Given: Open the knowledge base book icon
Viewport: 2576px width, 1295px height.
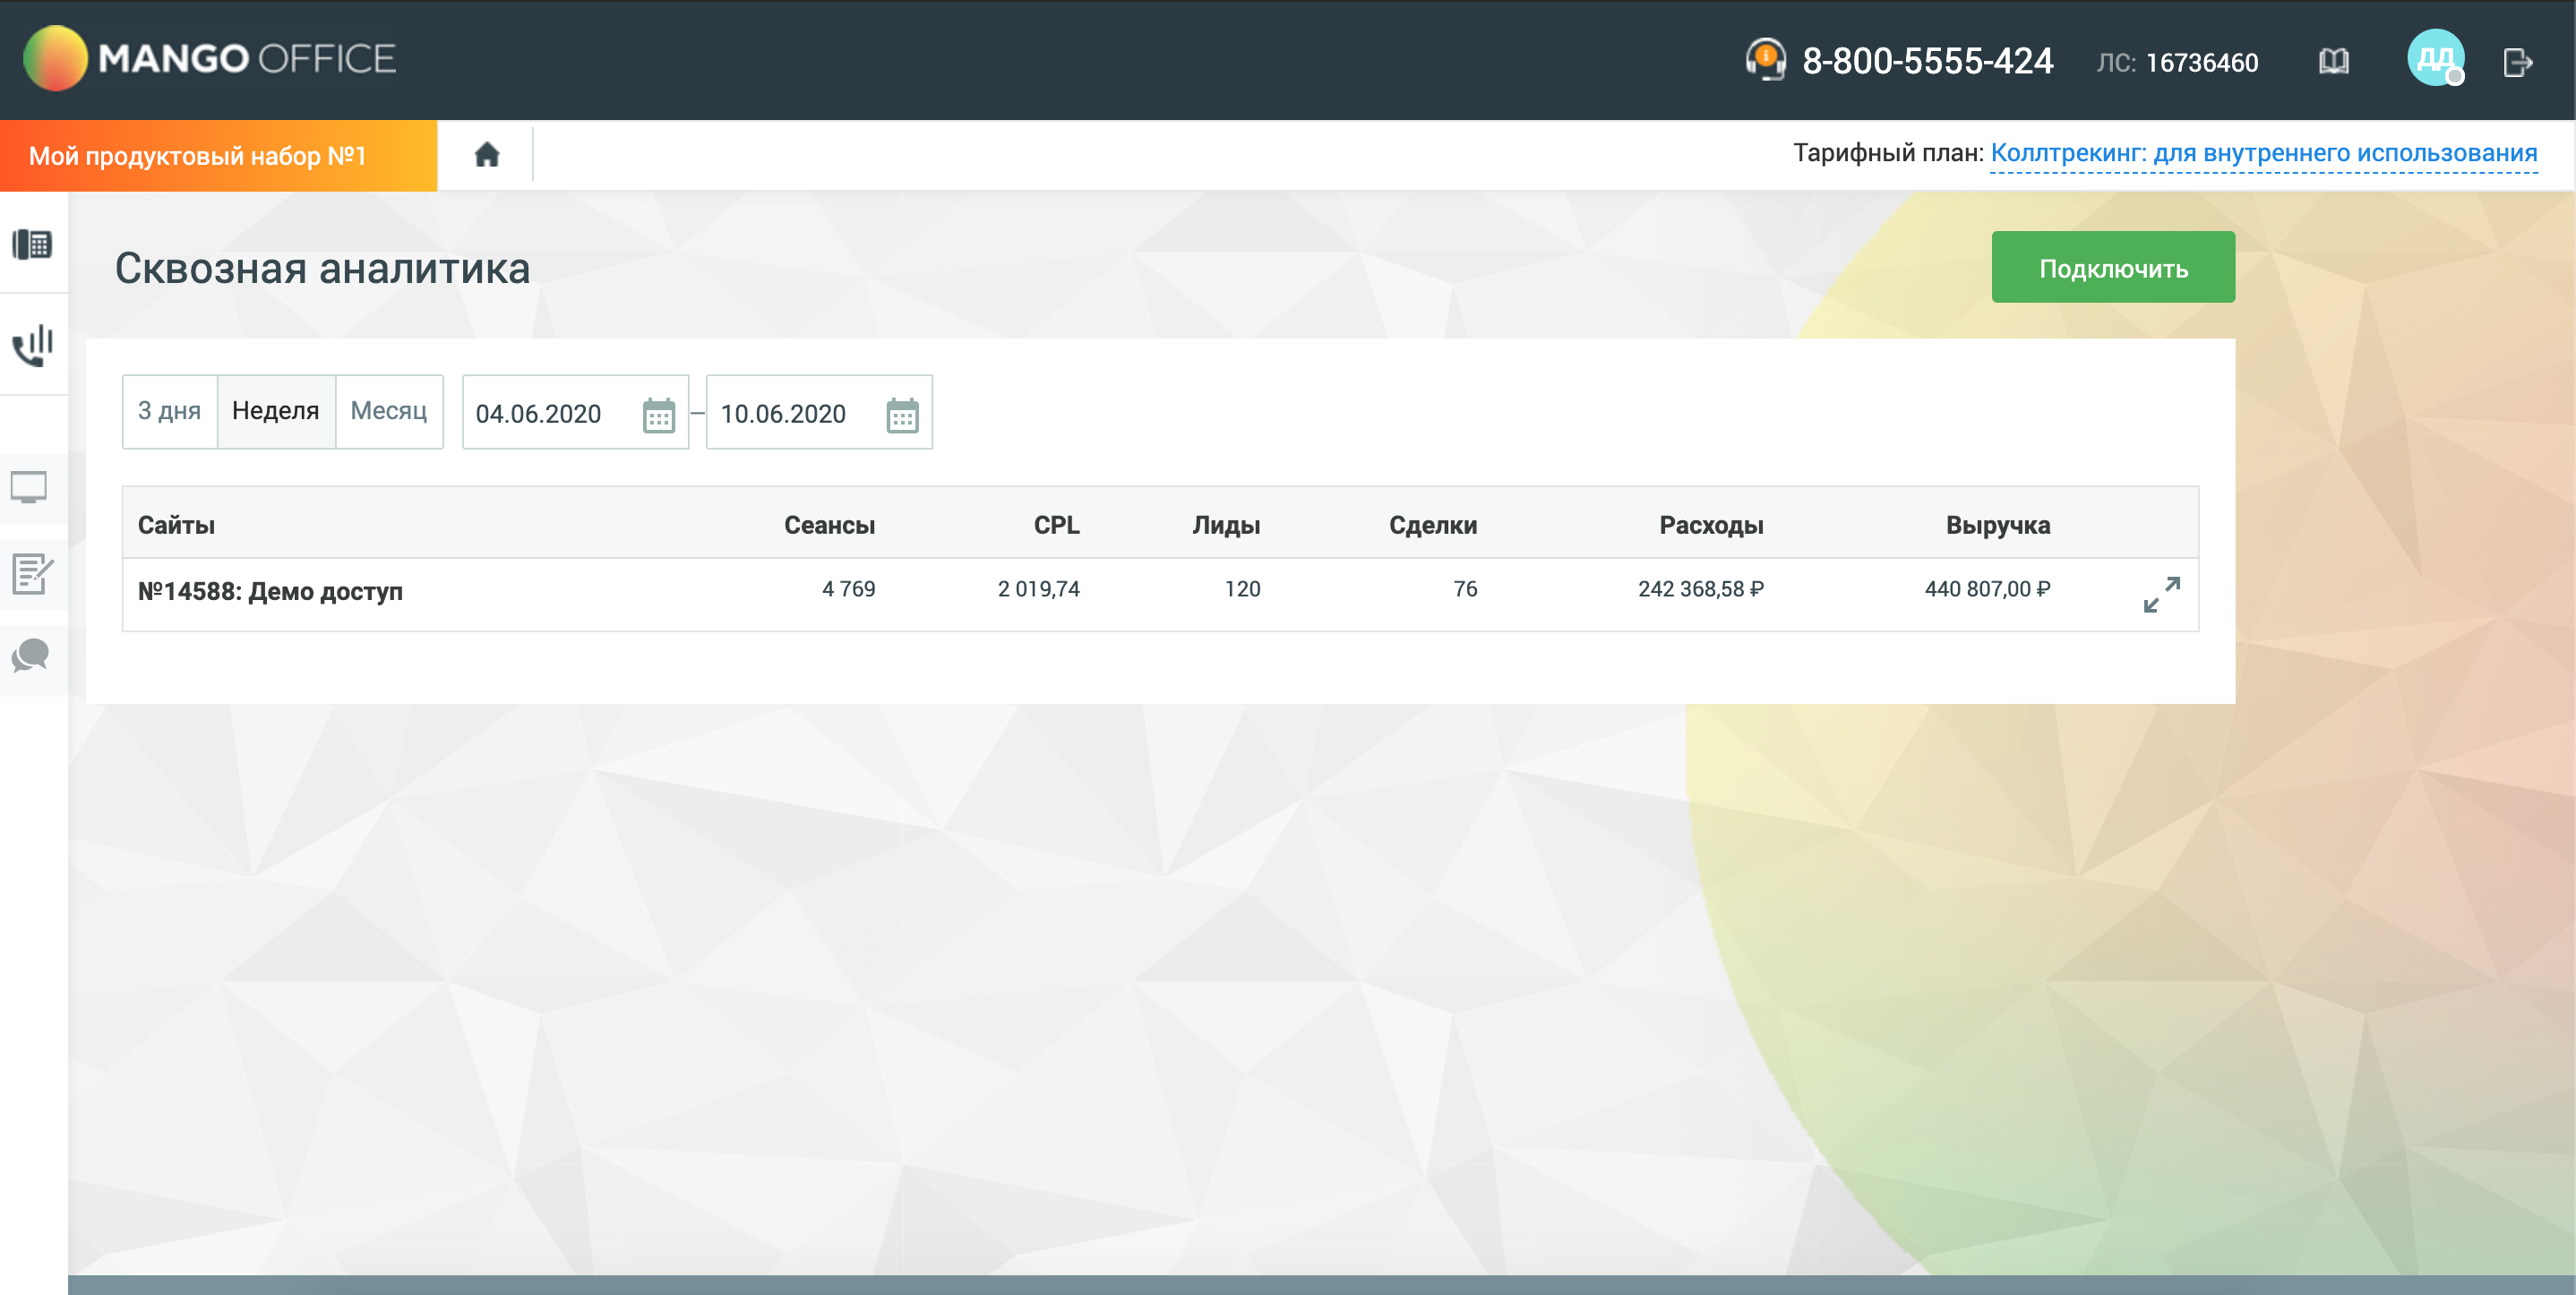Looking at the screenshot, I should (x=2333, y=62).
